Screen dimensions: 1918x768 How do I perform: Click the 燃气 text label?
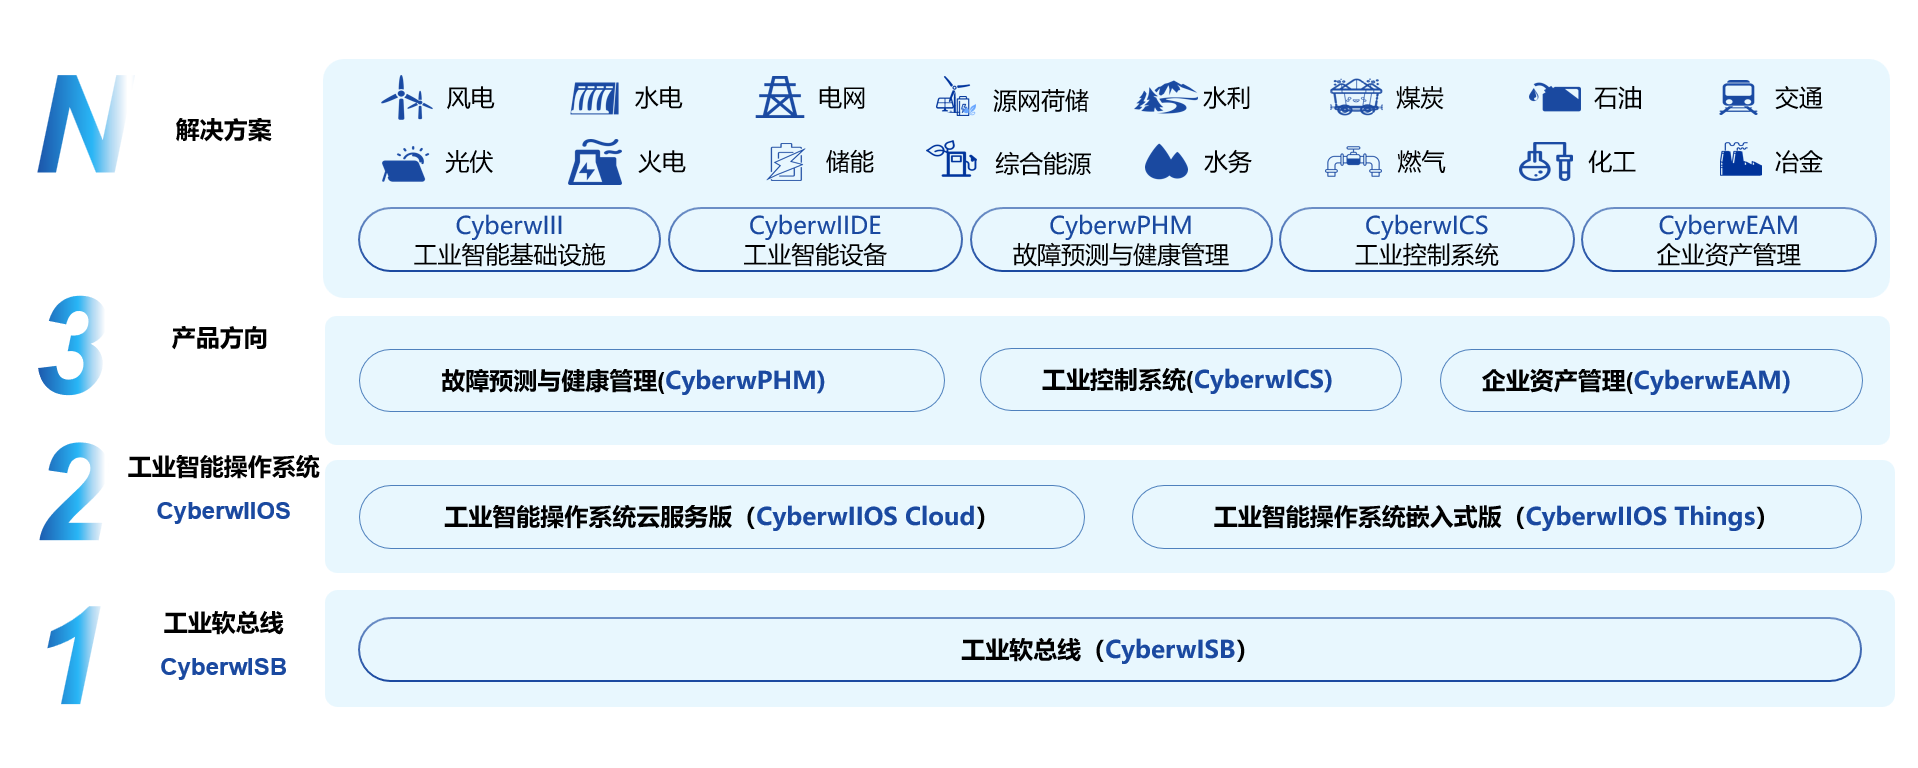1421,162
